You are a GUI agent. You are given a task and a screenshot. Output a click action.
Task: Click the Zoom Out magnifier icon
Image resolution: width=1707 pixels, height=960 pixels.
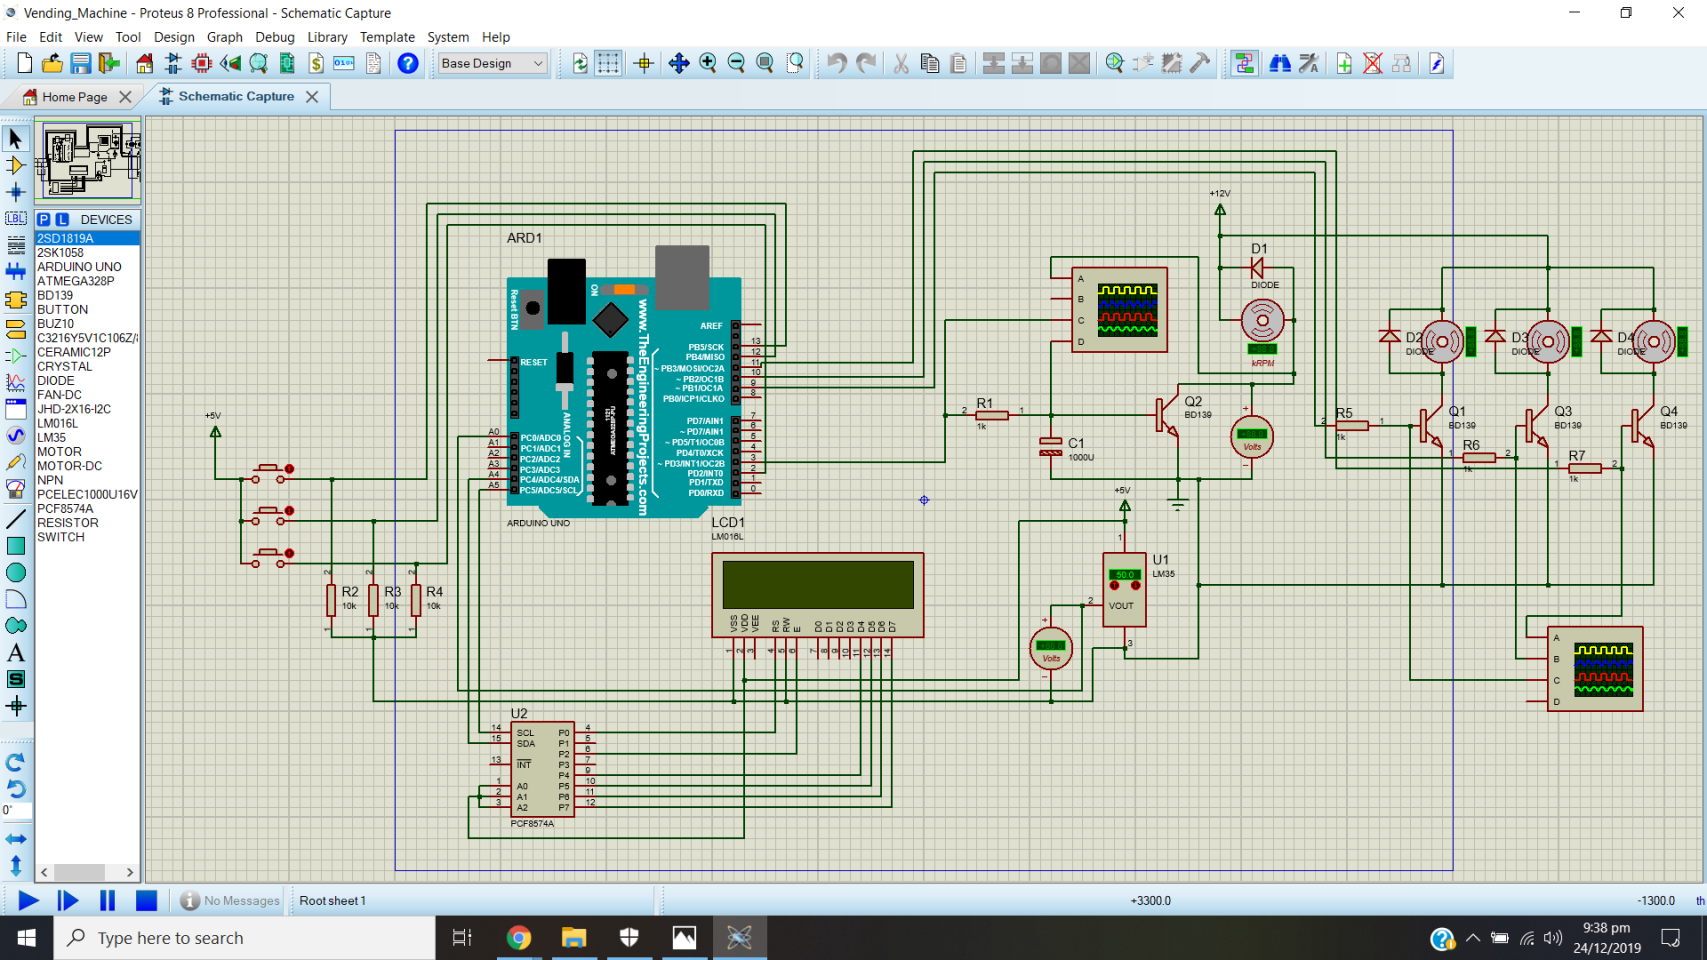tap(736, 63)
